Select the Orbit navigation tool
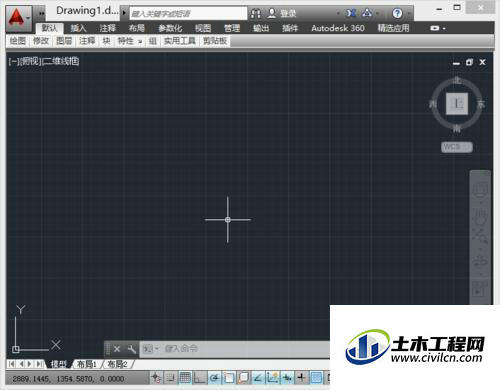The width and height of the screenshot is (500, 390). [480, 261]
